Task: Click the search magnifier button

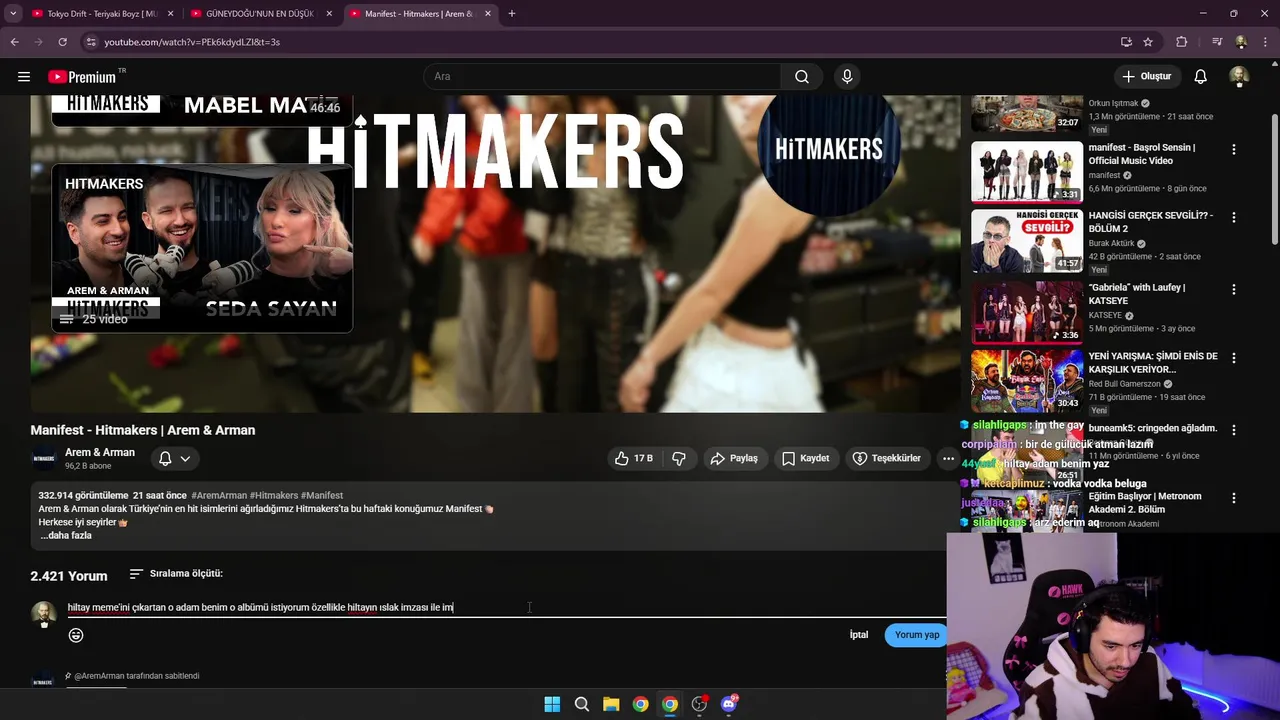Action: click(802, 76)
